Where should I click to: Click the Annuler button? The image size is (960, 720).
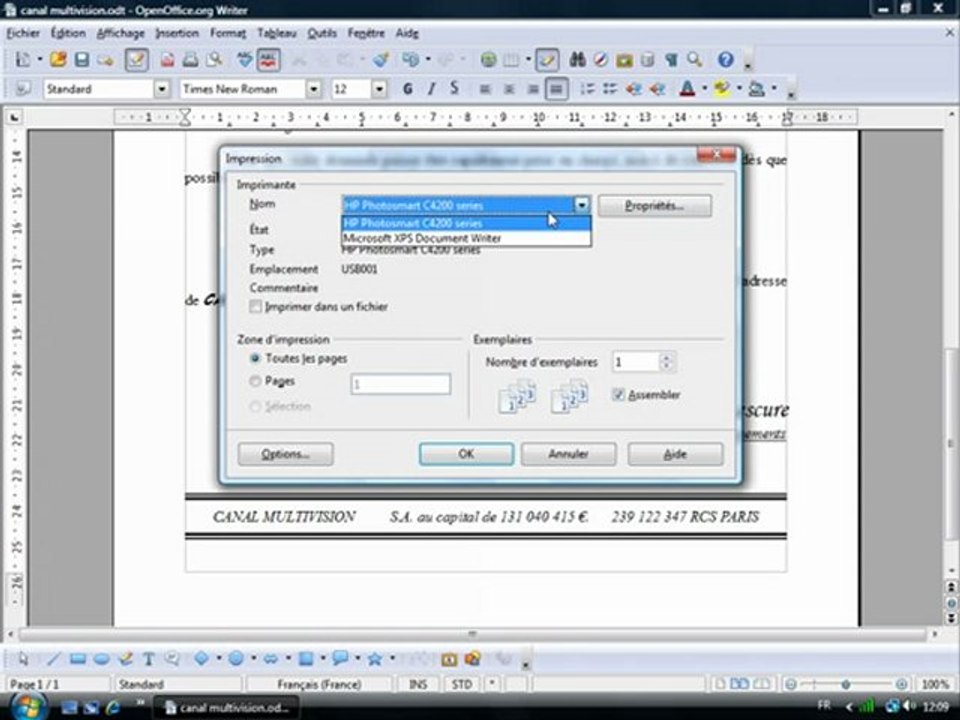(x=568, y=454)
